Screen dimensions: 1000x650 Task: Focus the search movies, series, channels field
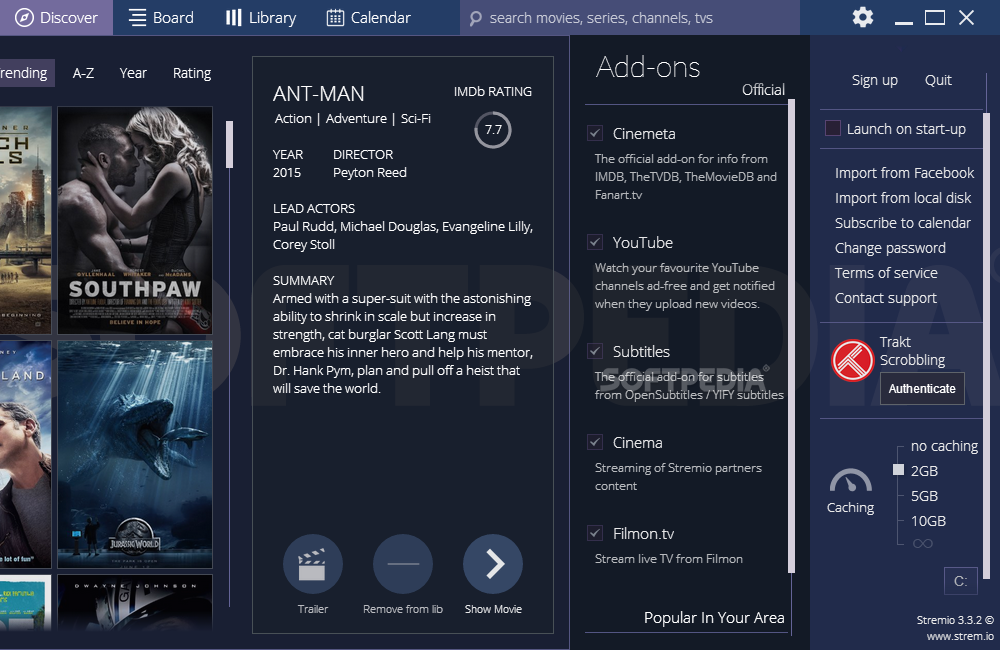point(629,18)
